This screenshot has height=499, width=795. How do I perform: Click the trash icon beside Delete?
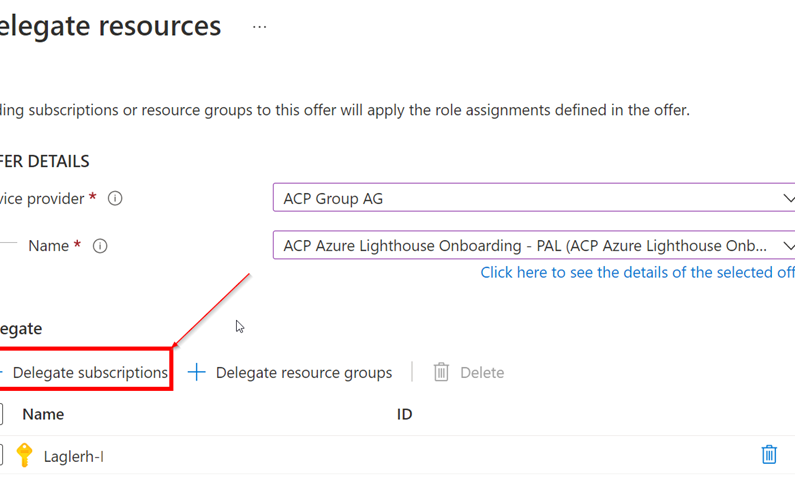point(441,372)
